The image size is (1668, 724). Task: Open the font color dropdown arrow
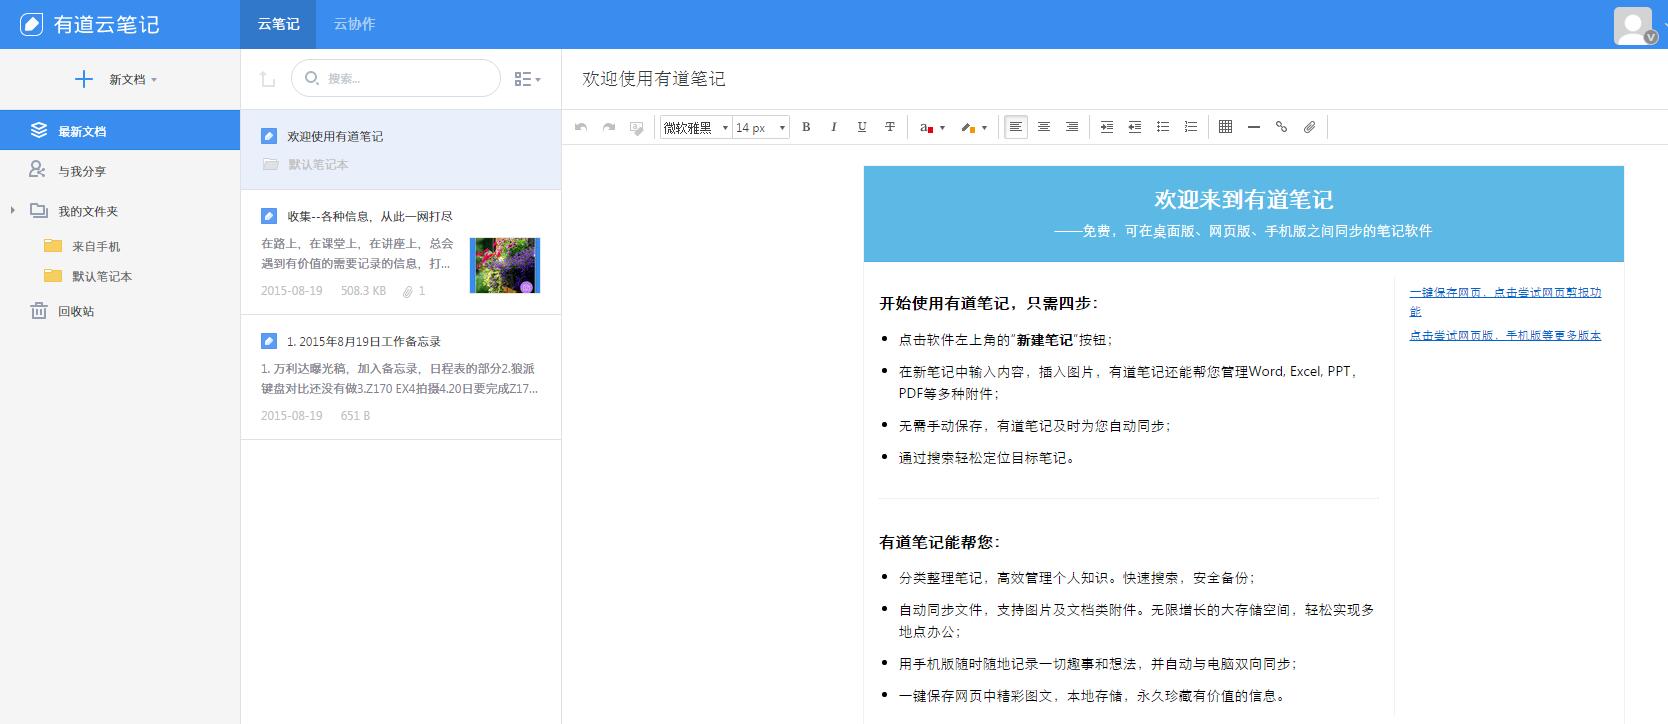coord(942,128)
